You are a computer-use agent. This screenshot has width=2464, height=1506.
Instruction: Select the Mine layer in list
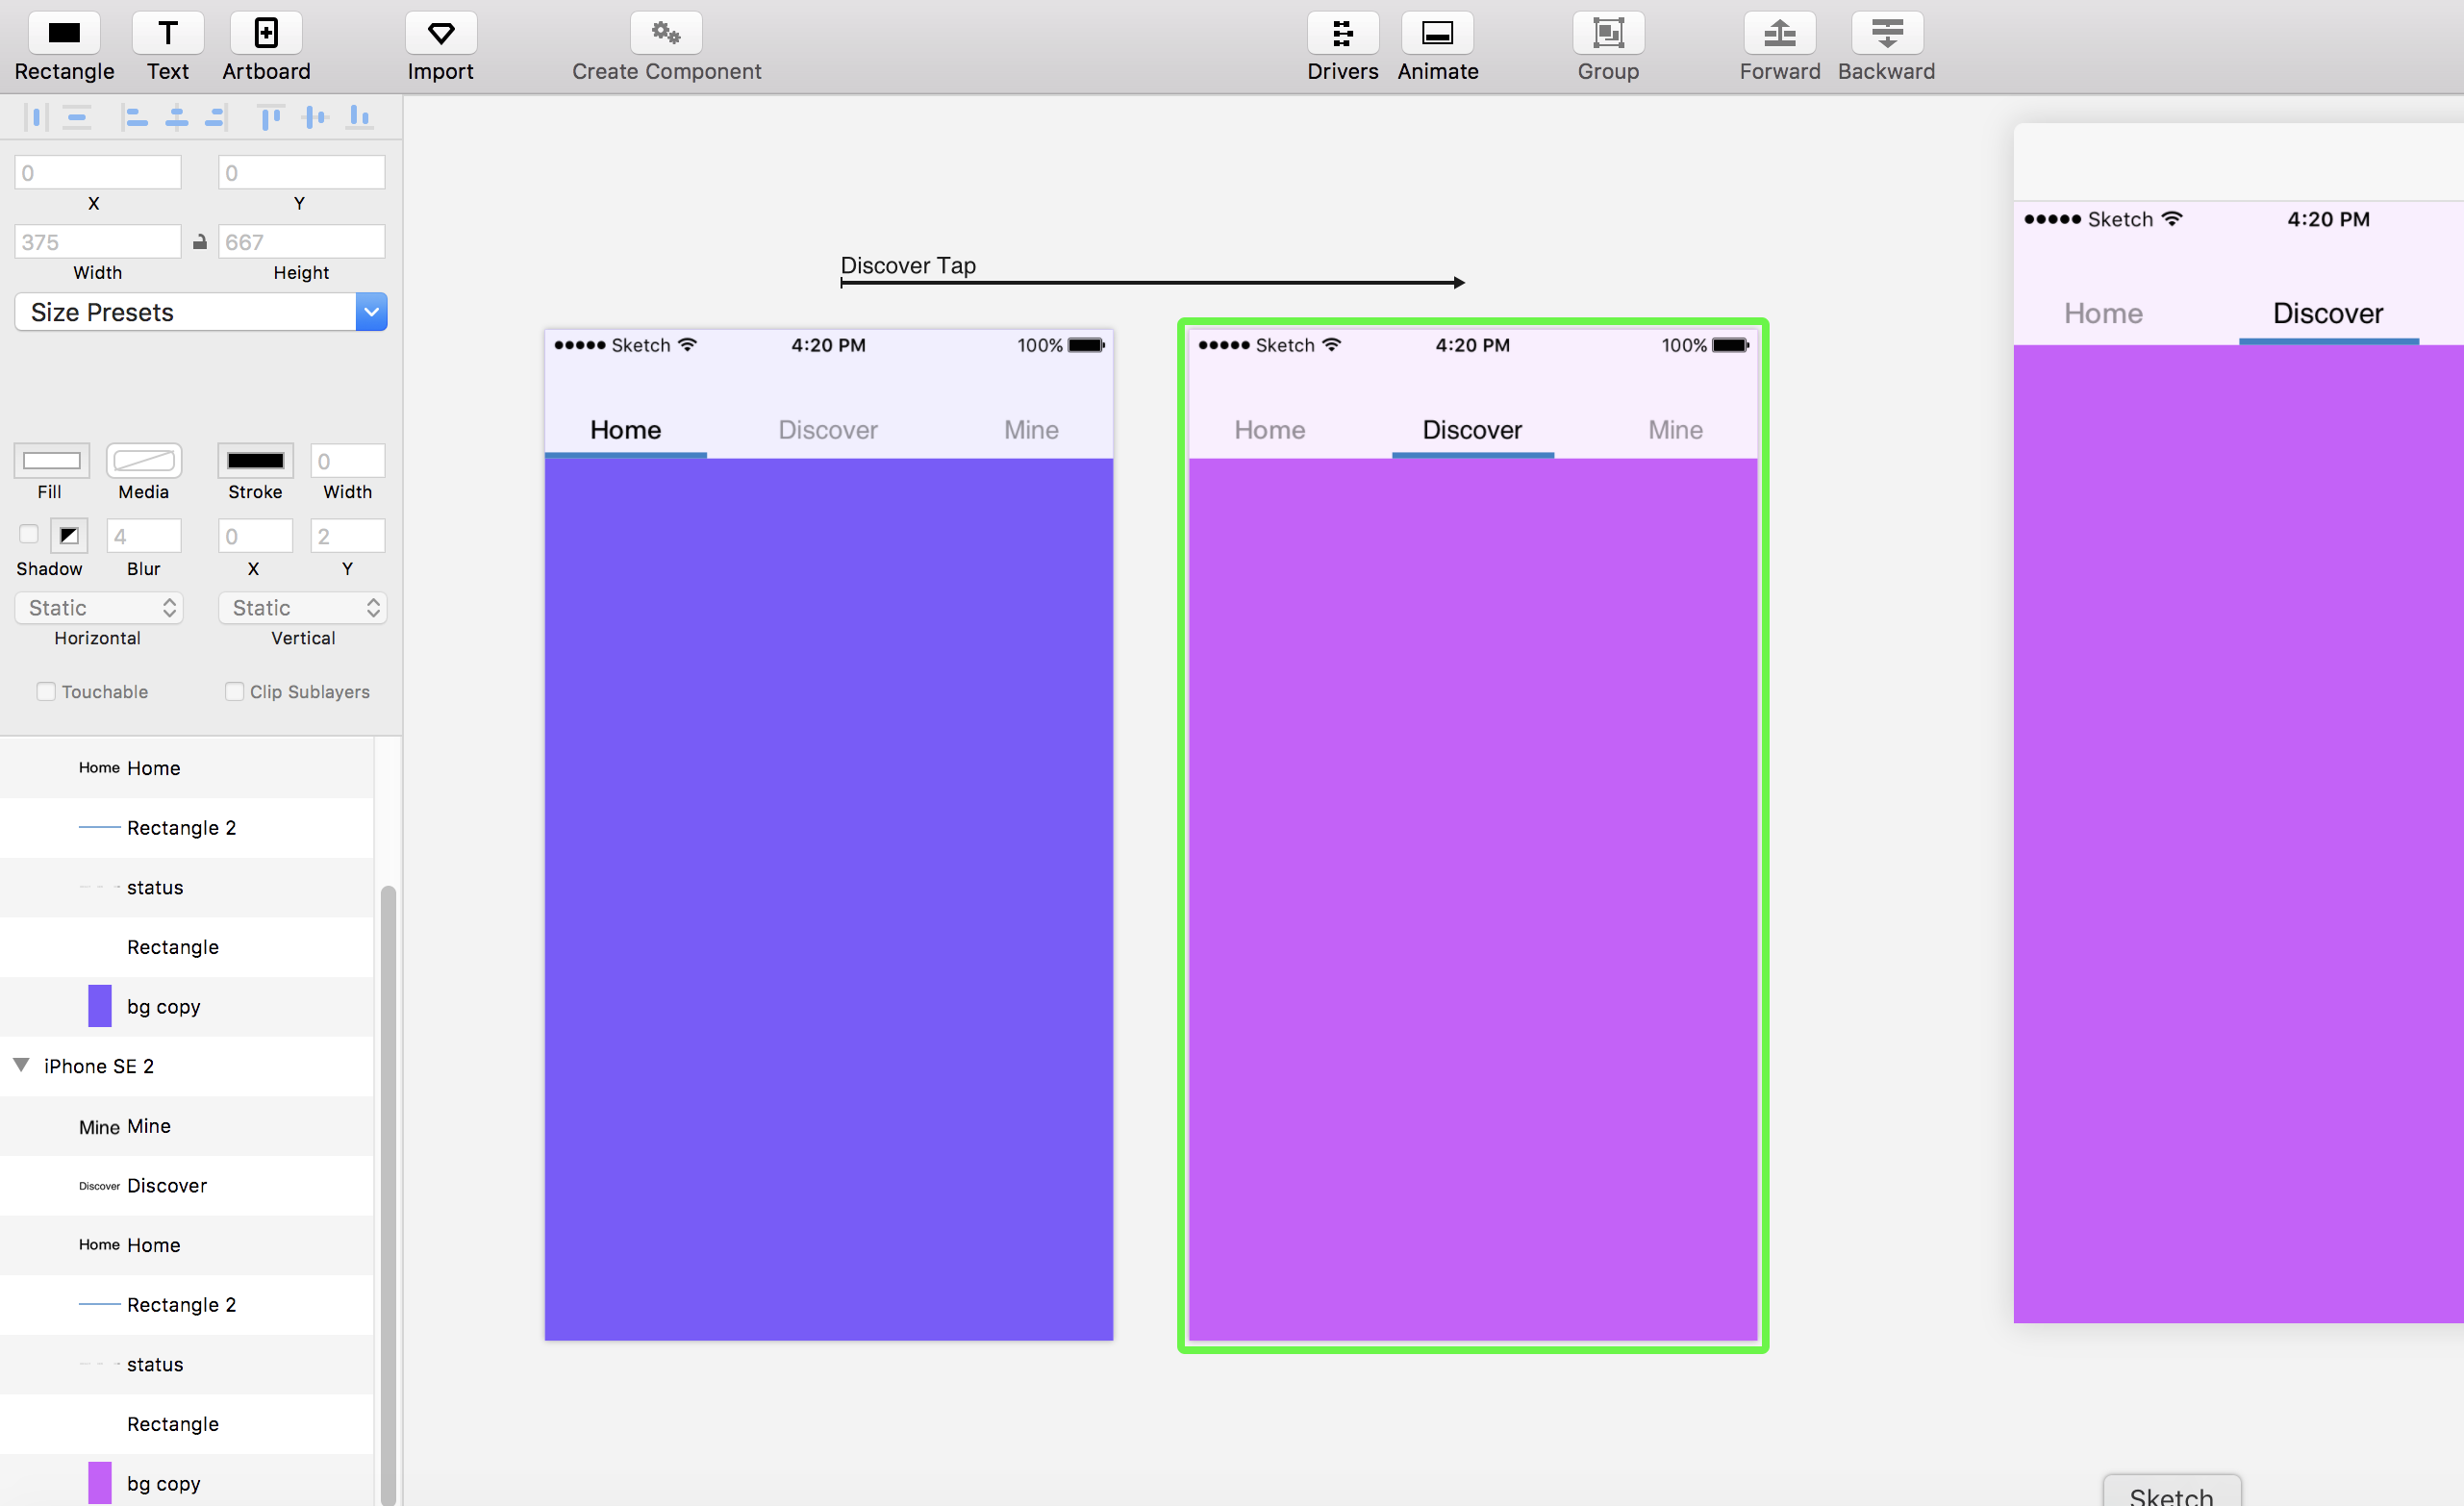pos(187,1126)
